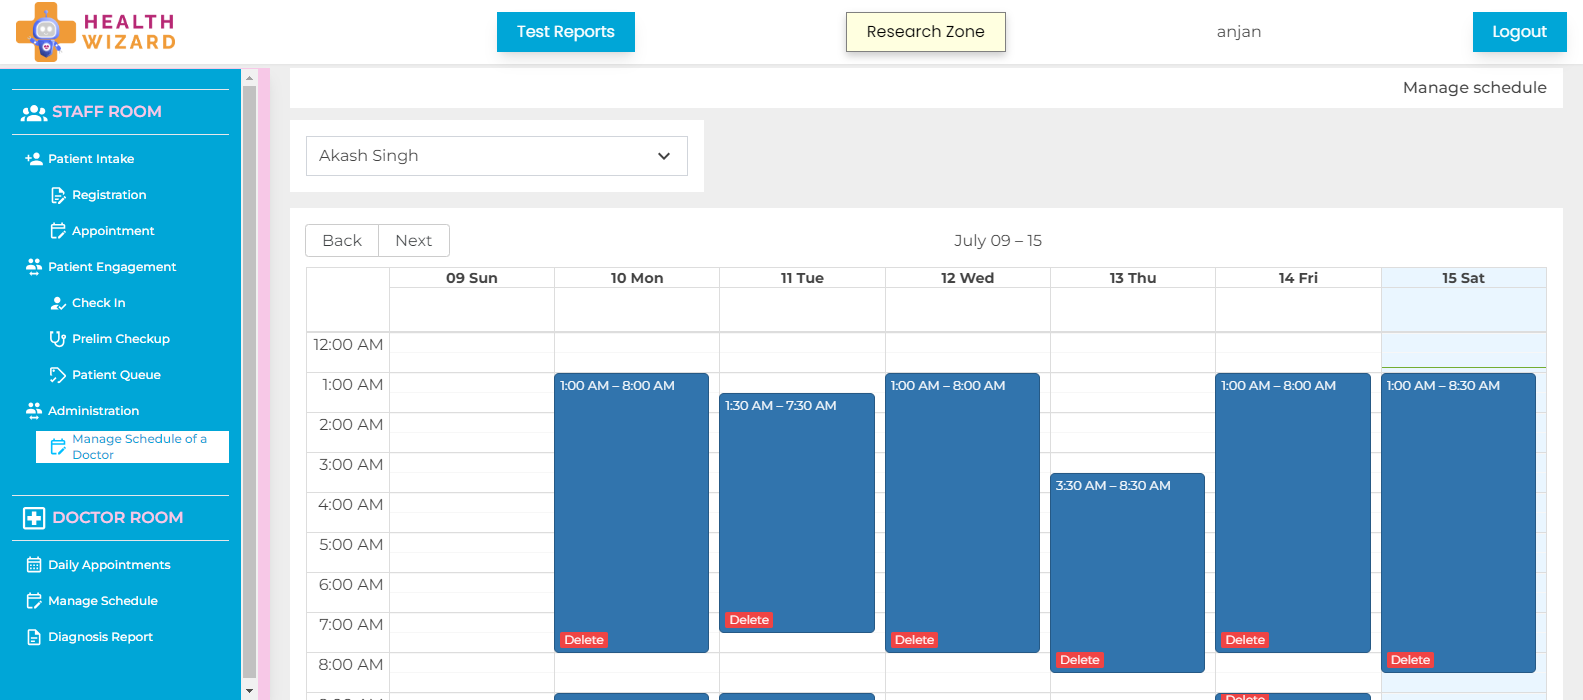Image resolution: width=1583 pixels, height=700 pixels.
Task: Go to the Next week
Action: [x=413, y=241]
